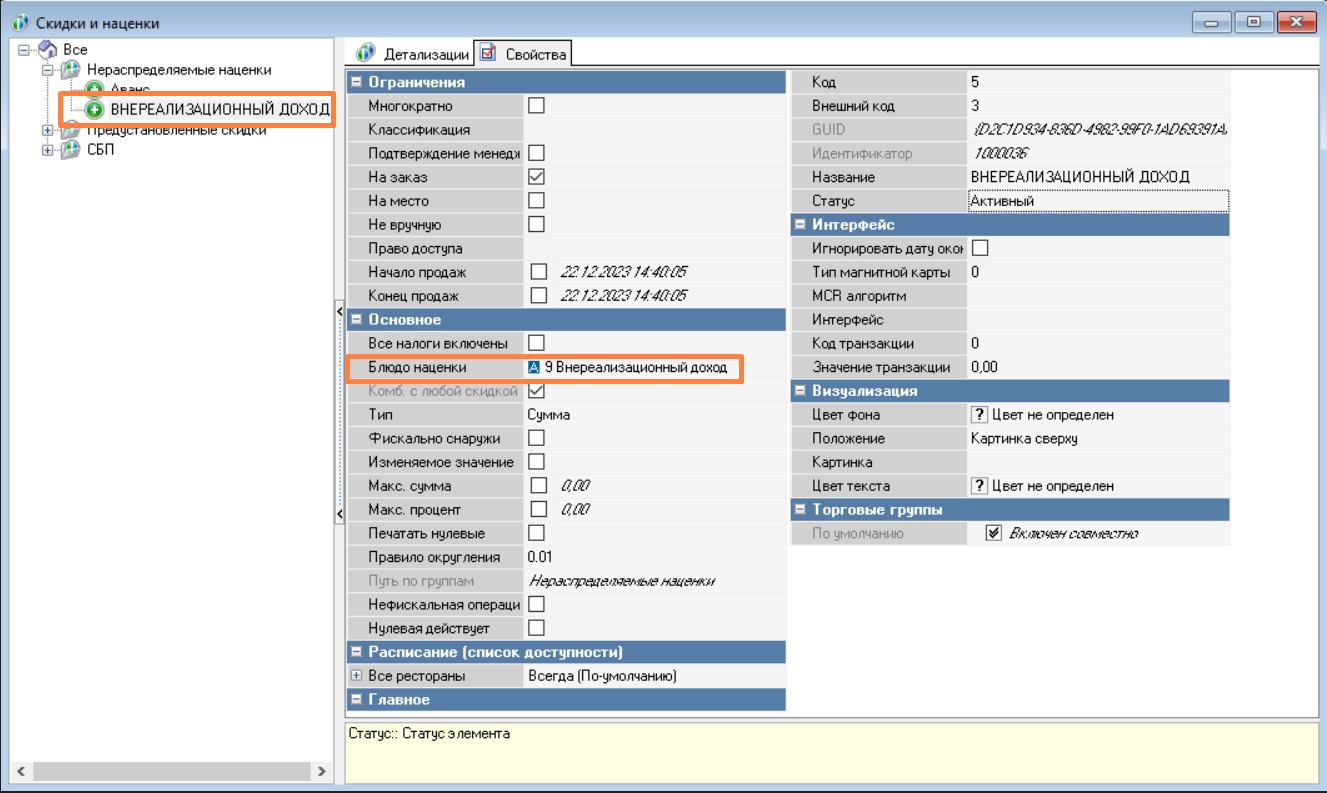Expand the Все рестораны schedule row

coord(355,676)
